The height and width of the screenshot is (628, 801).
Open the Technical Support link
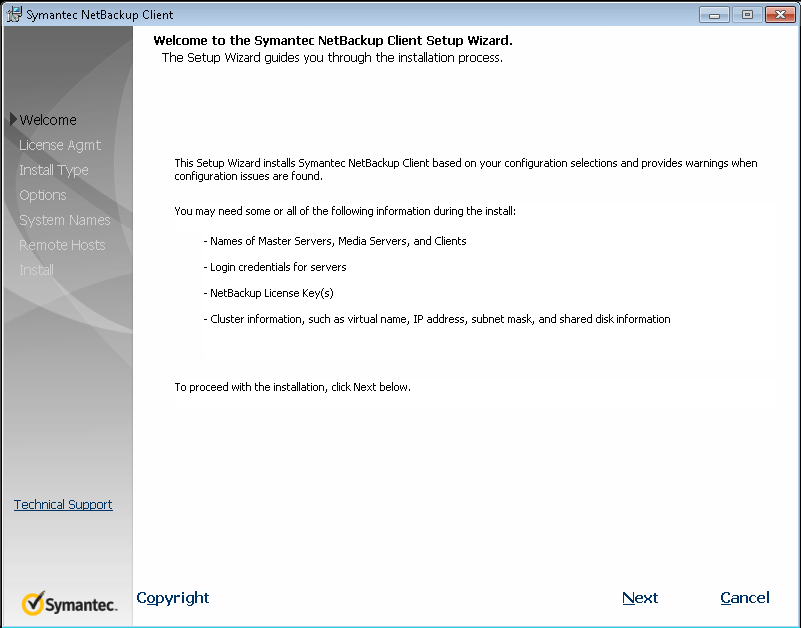pos(62,504)
